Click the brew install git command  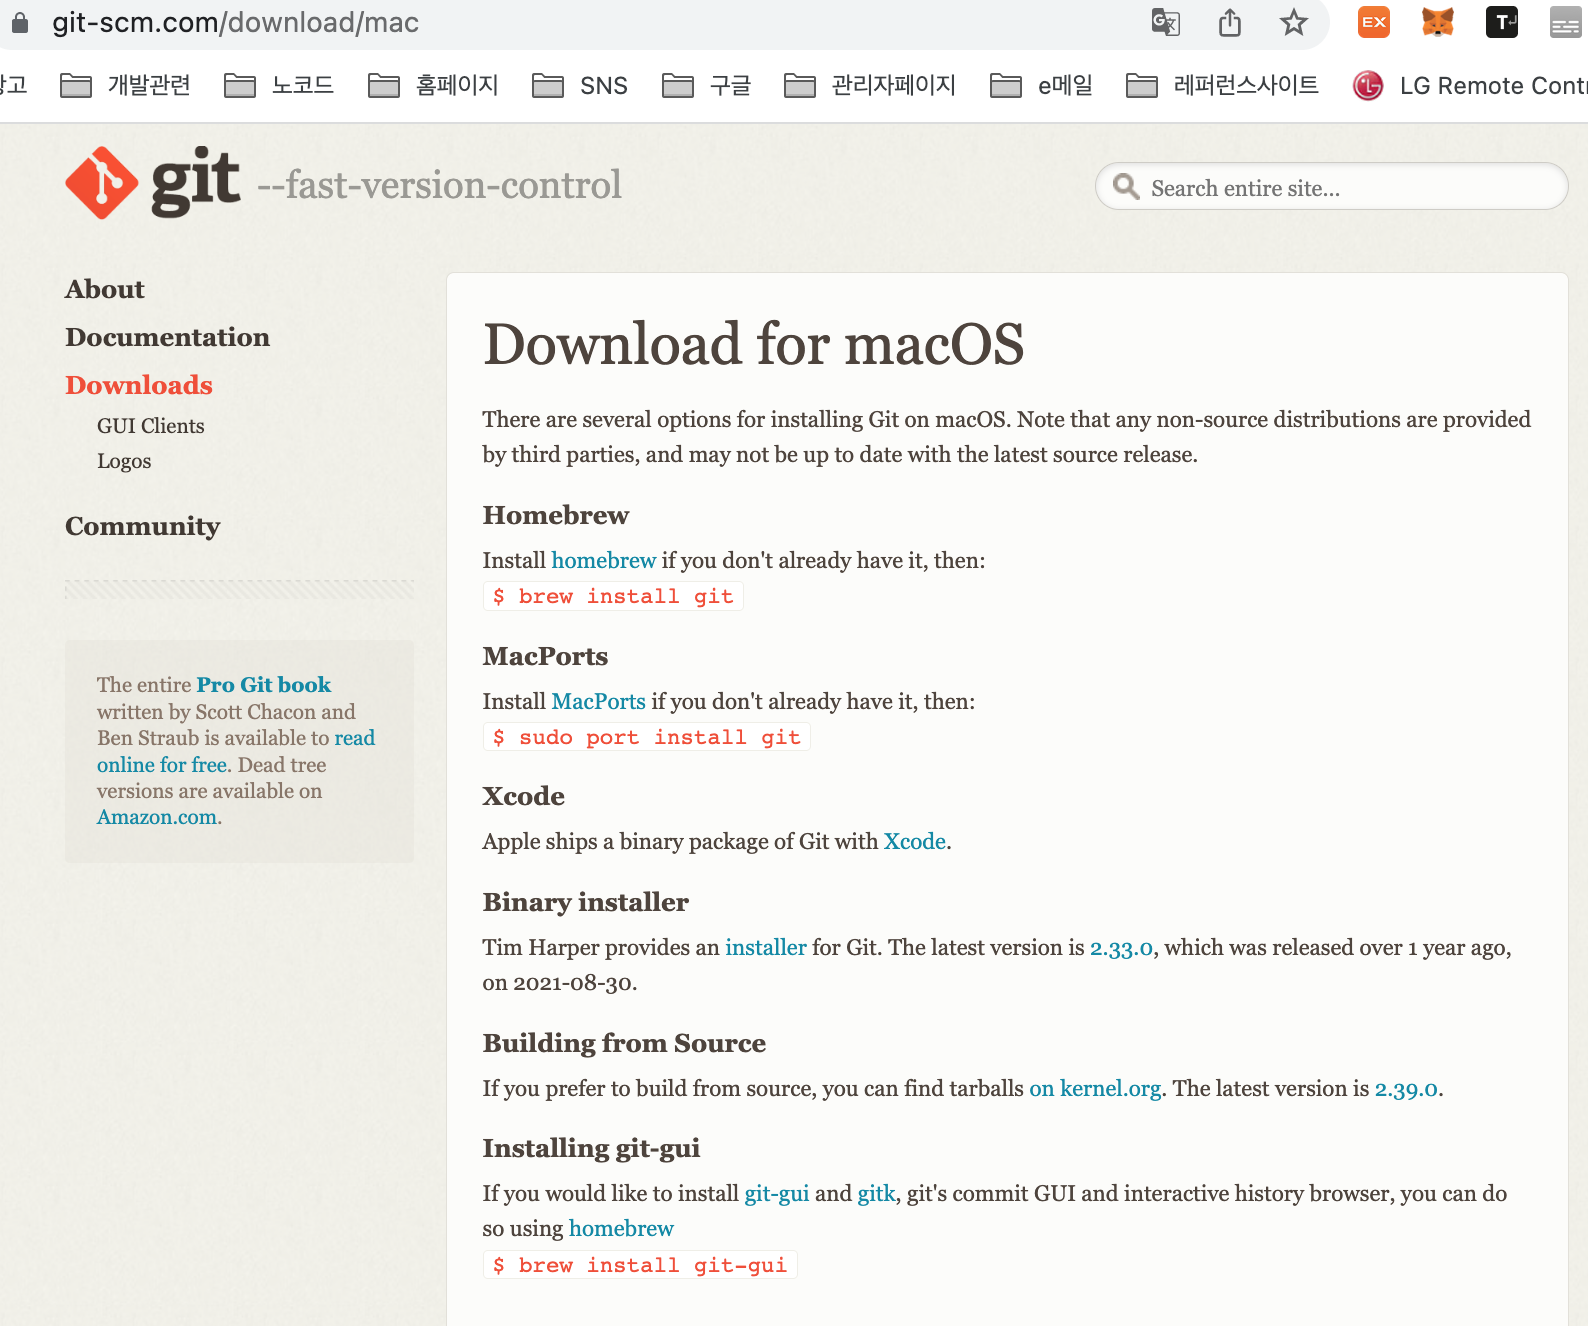(x=613, y=597)
